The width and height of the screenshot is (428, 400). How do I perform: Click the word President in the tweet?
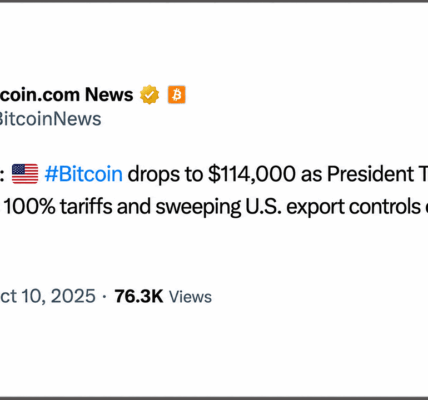[370, 174]
